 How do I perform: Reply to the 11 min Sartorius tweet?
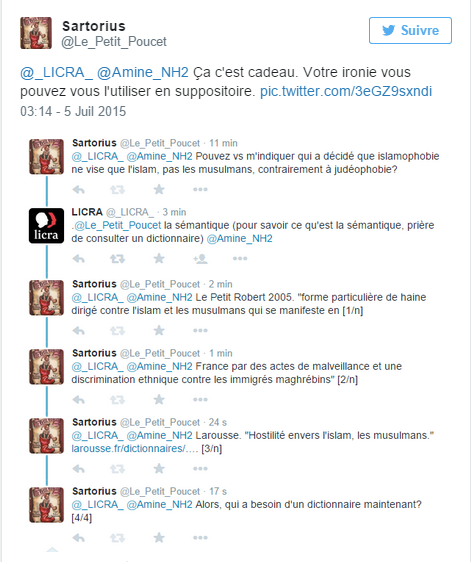point(78,189)
